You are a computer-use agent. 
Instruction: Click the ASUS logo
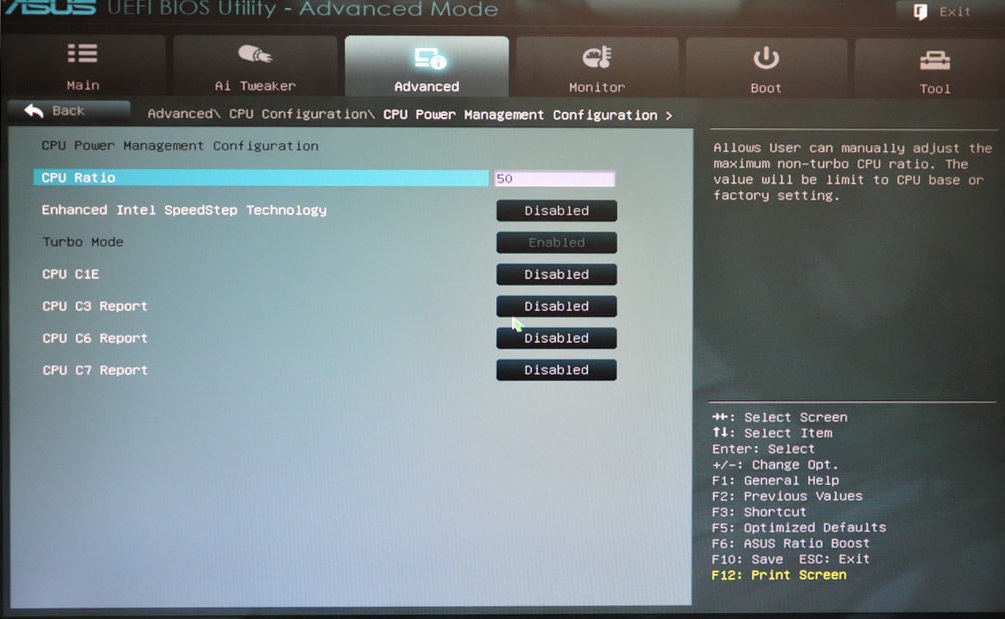(x=51, y=7)
